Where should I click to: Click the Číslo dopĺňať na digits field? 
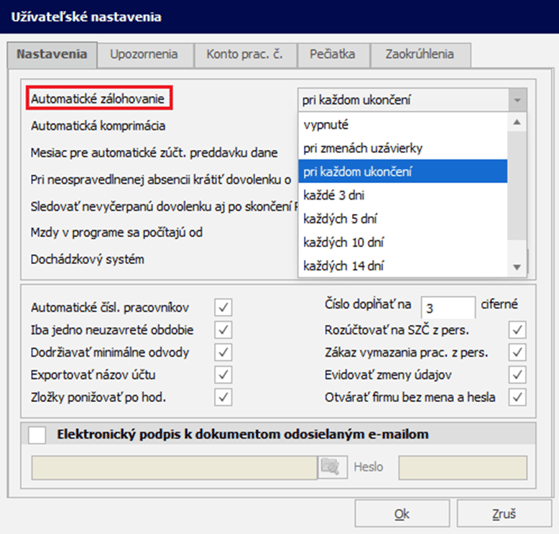[448, 307]
